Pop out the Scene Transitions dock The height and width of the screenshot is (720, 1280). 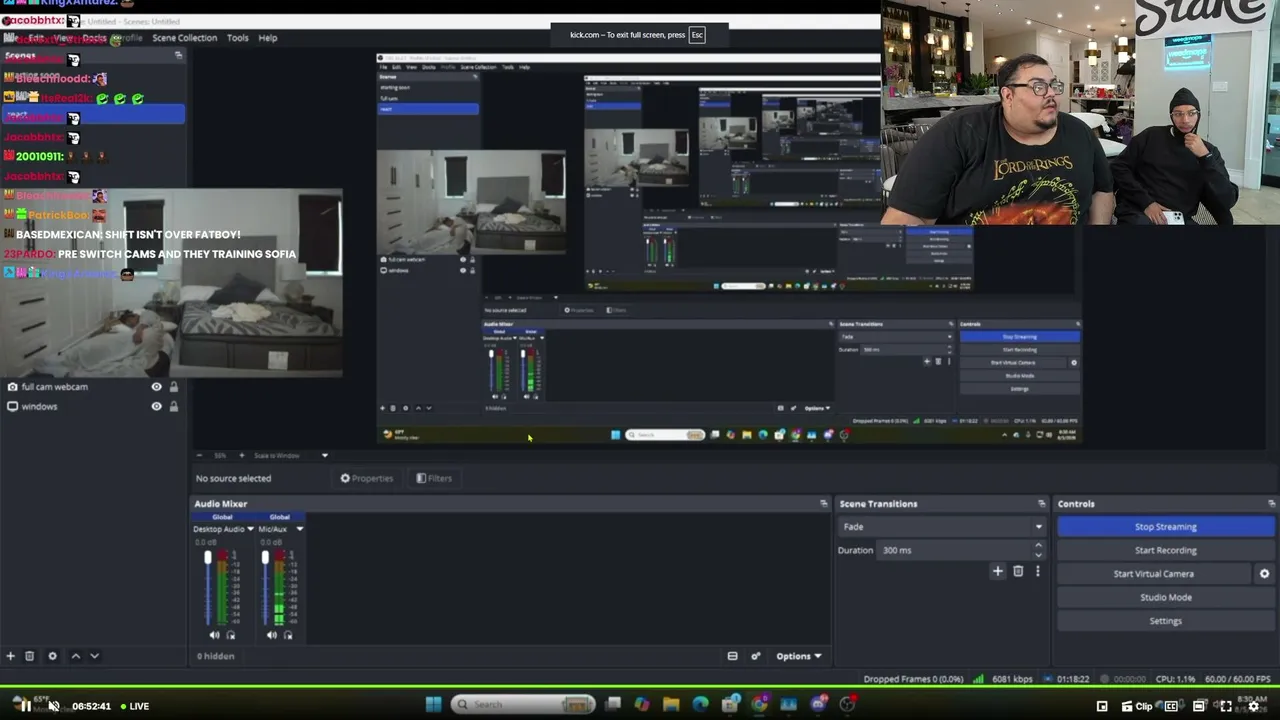(x=1042, y=504)
